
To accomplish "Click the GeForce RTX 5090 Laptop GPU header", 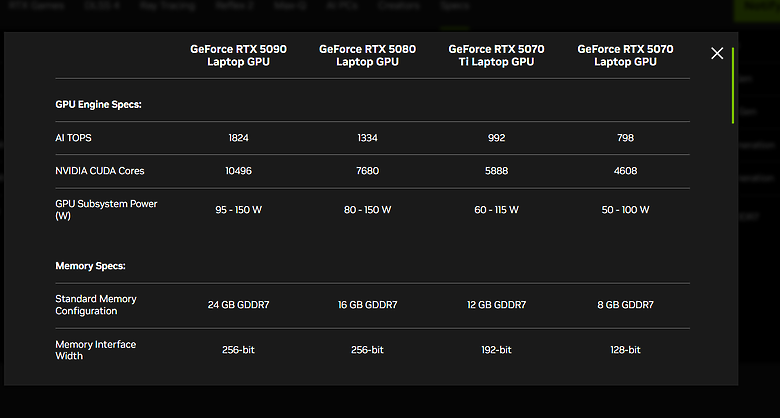I will (x=238, y=55).
